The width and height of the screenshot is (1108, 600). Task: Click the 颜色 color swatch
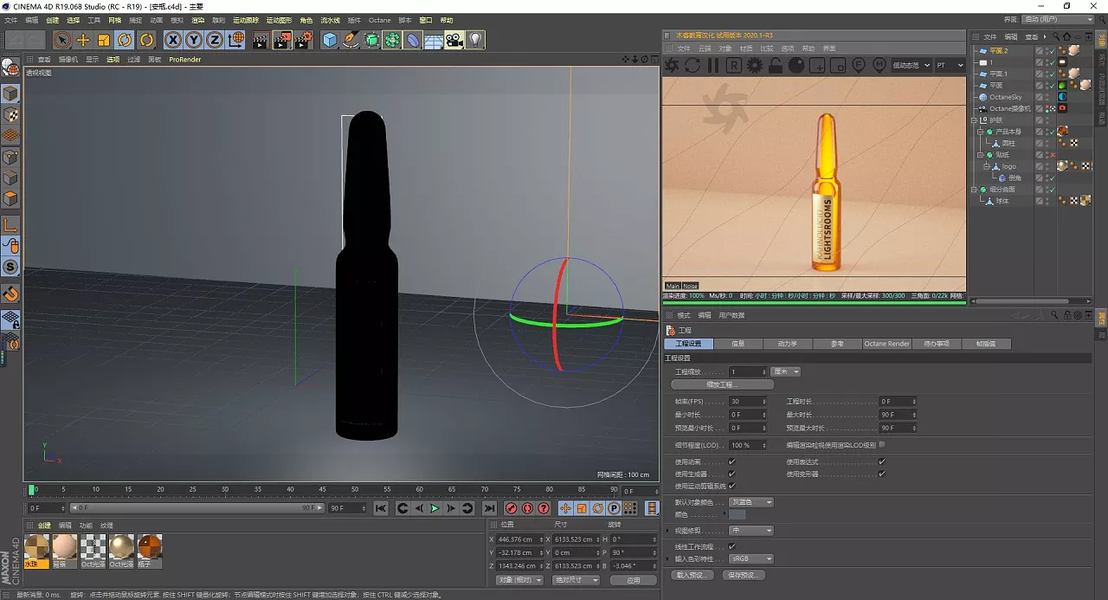pos(737,514)
